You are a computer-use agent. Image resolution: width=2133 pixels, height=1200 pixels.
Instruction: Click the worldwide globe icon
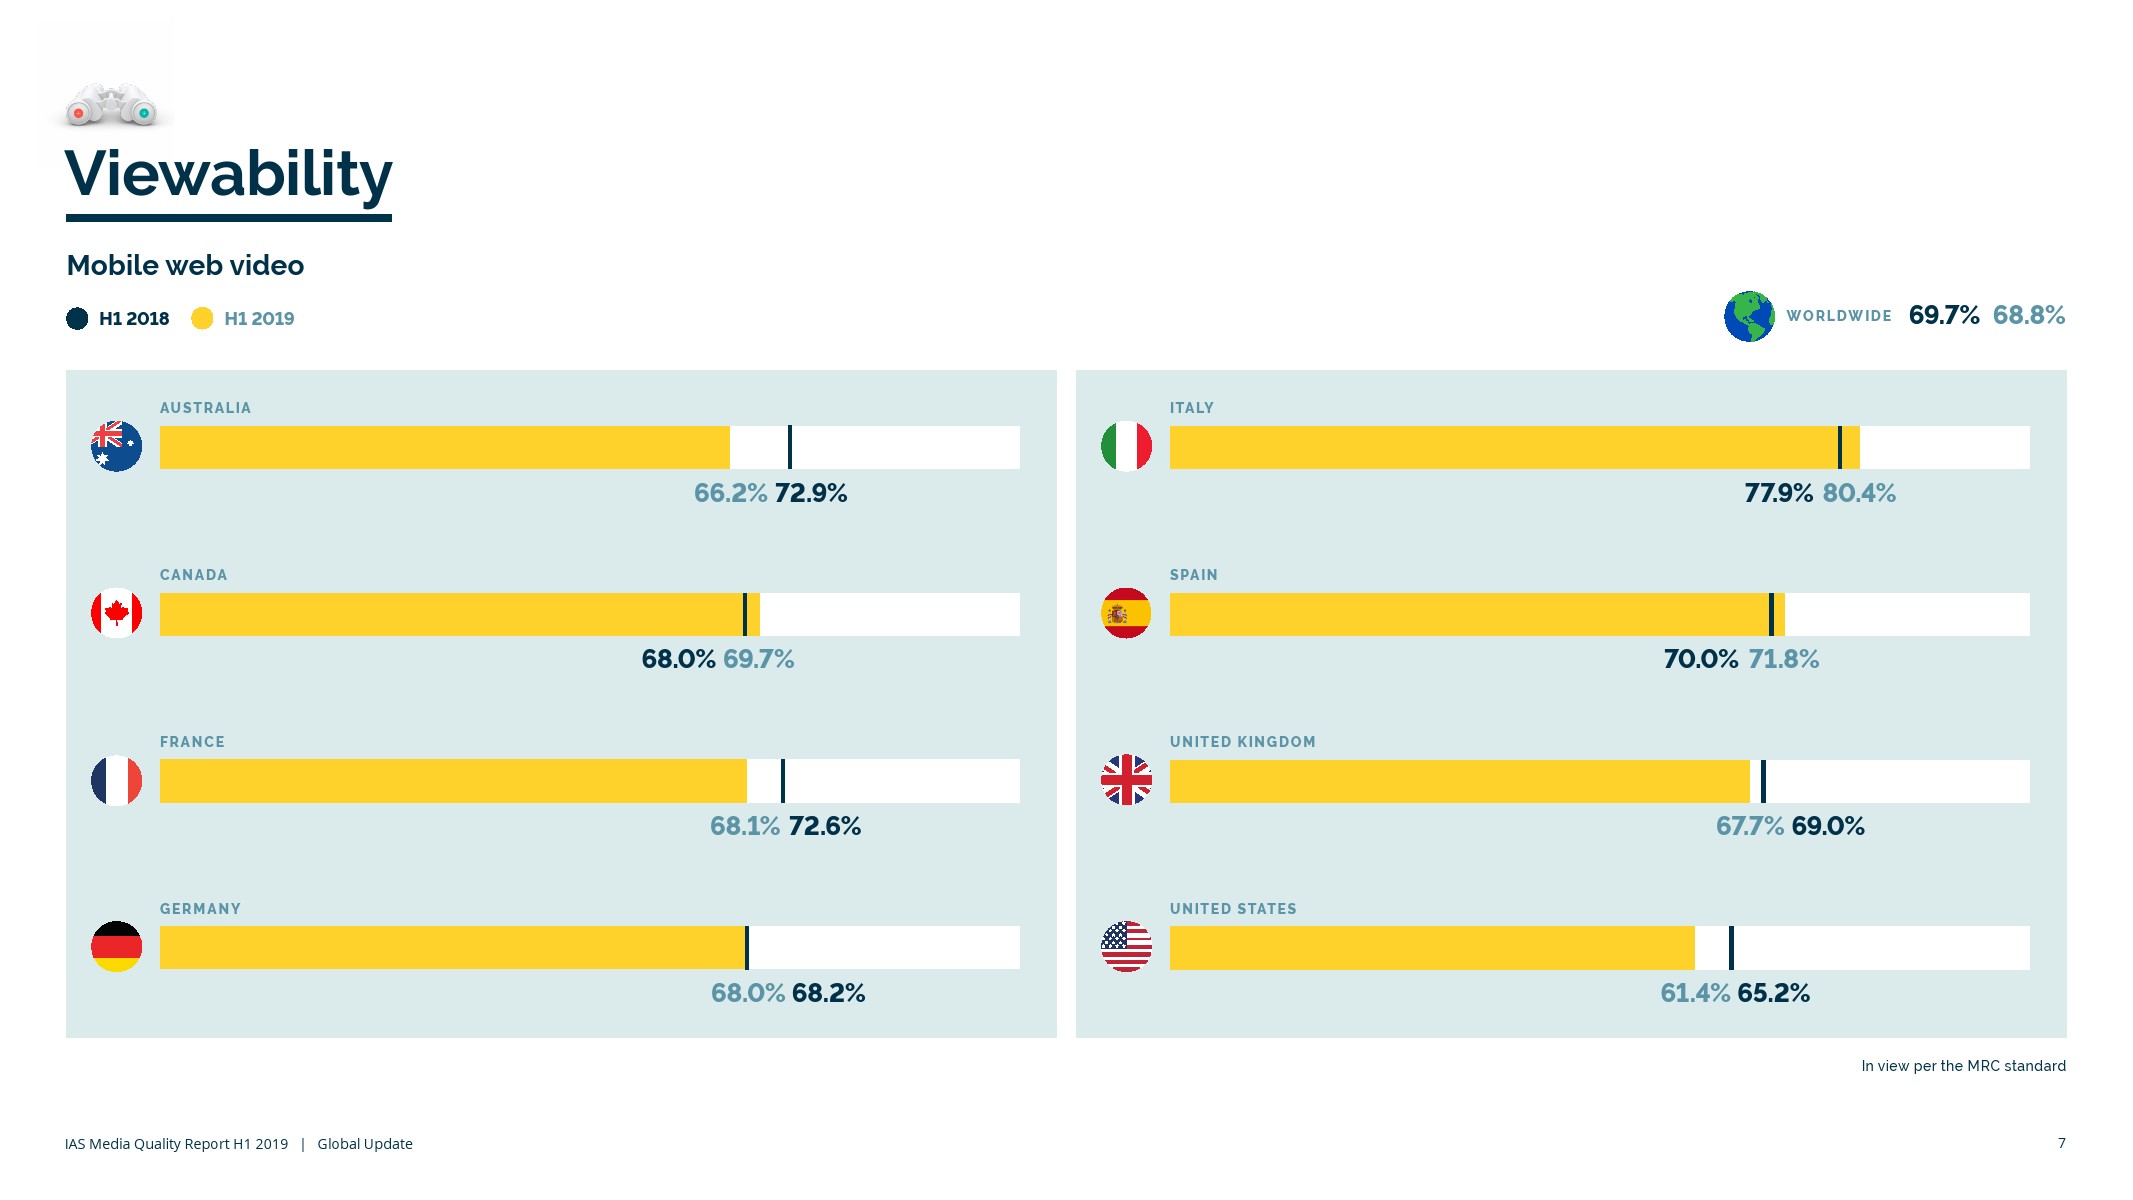1749,316
